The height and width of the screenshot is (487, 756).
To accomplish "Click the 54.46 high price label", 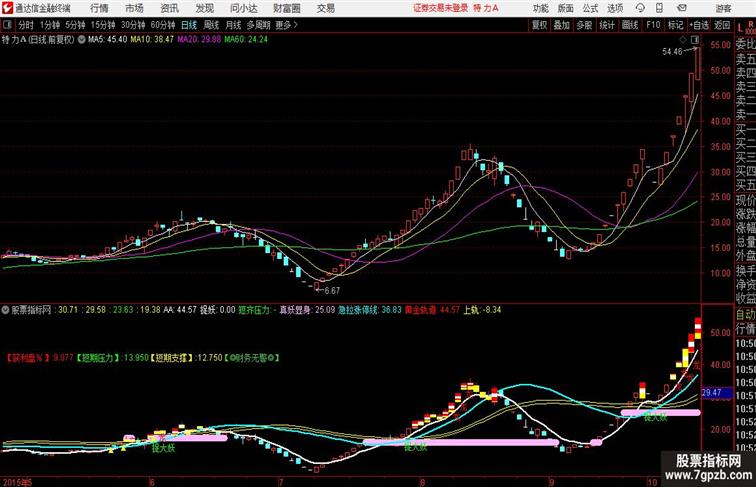I will click(x=672, y=52).
